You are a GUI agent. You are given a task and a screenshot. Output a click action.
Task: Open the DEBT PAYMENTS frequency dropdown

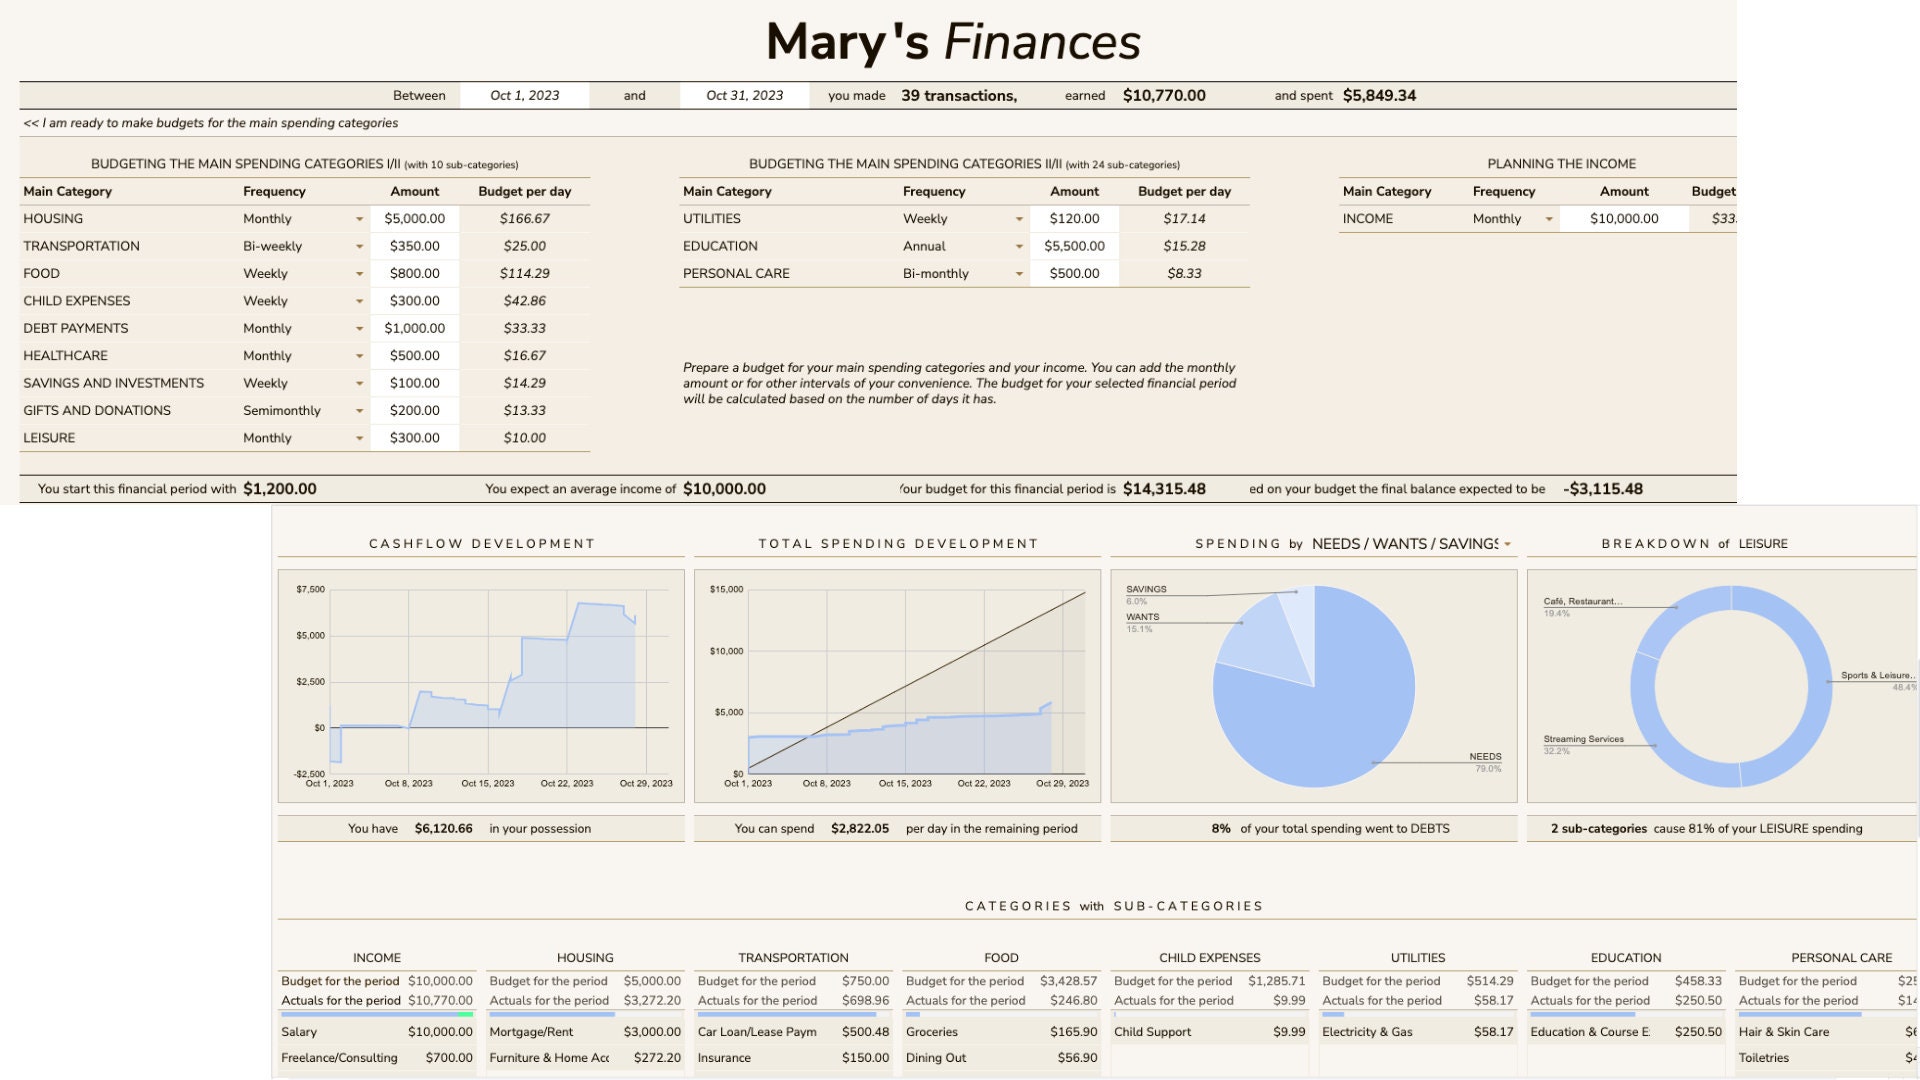point(360,328)
